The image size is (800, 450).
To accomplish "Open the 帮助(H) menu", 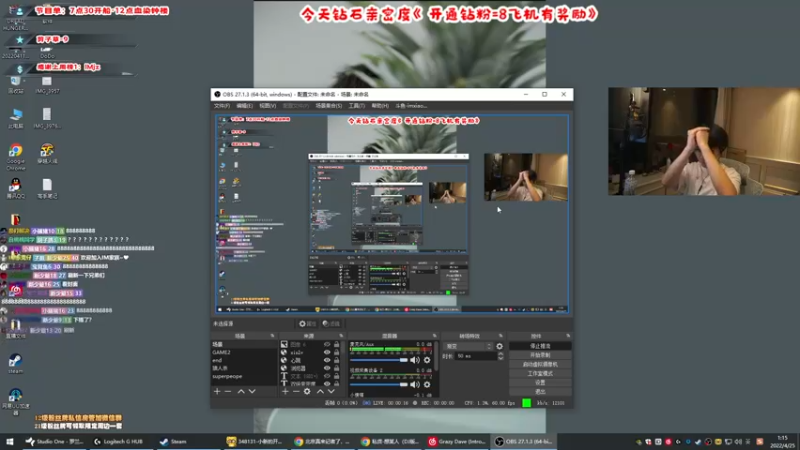I will [380, 106].
